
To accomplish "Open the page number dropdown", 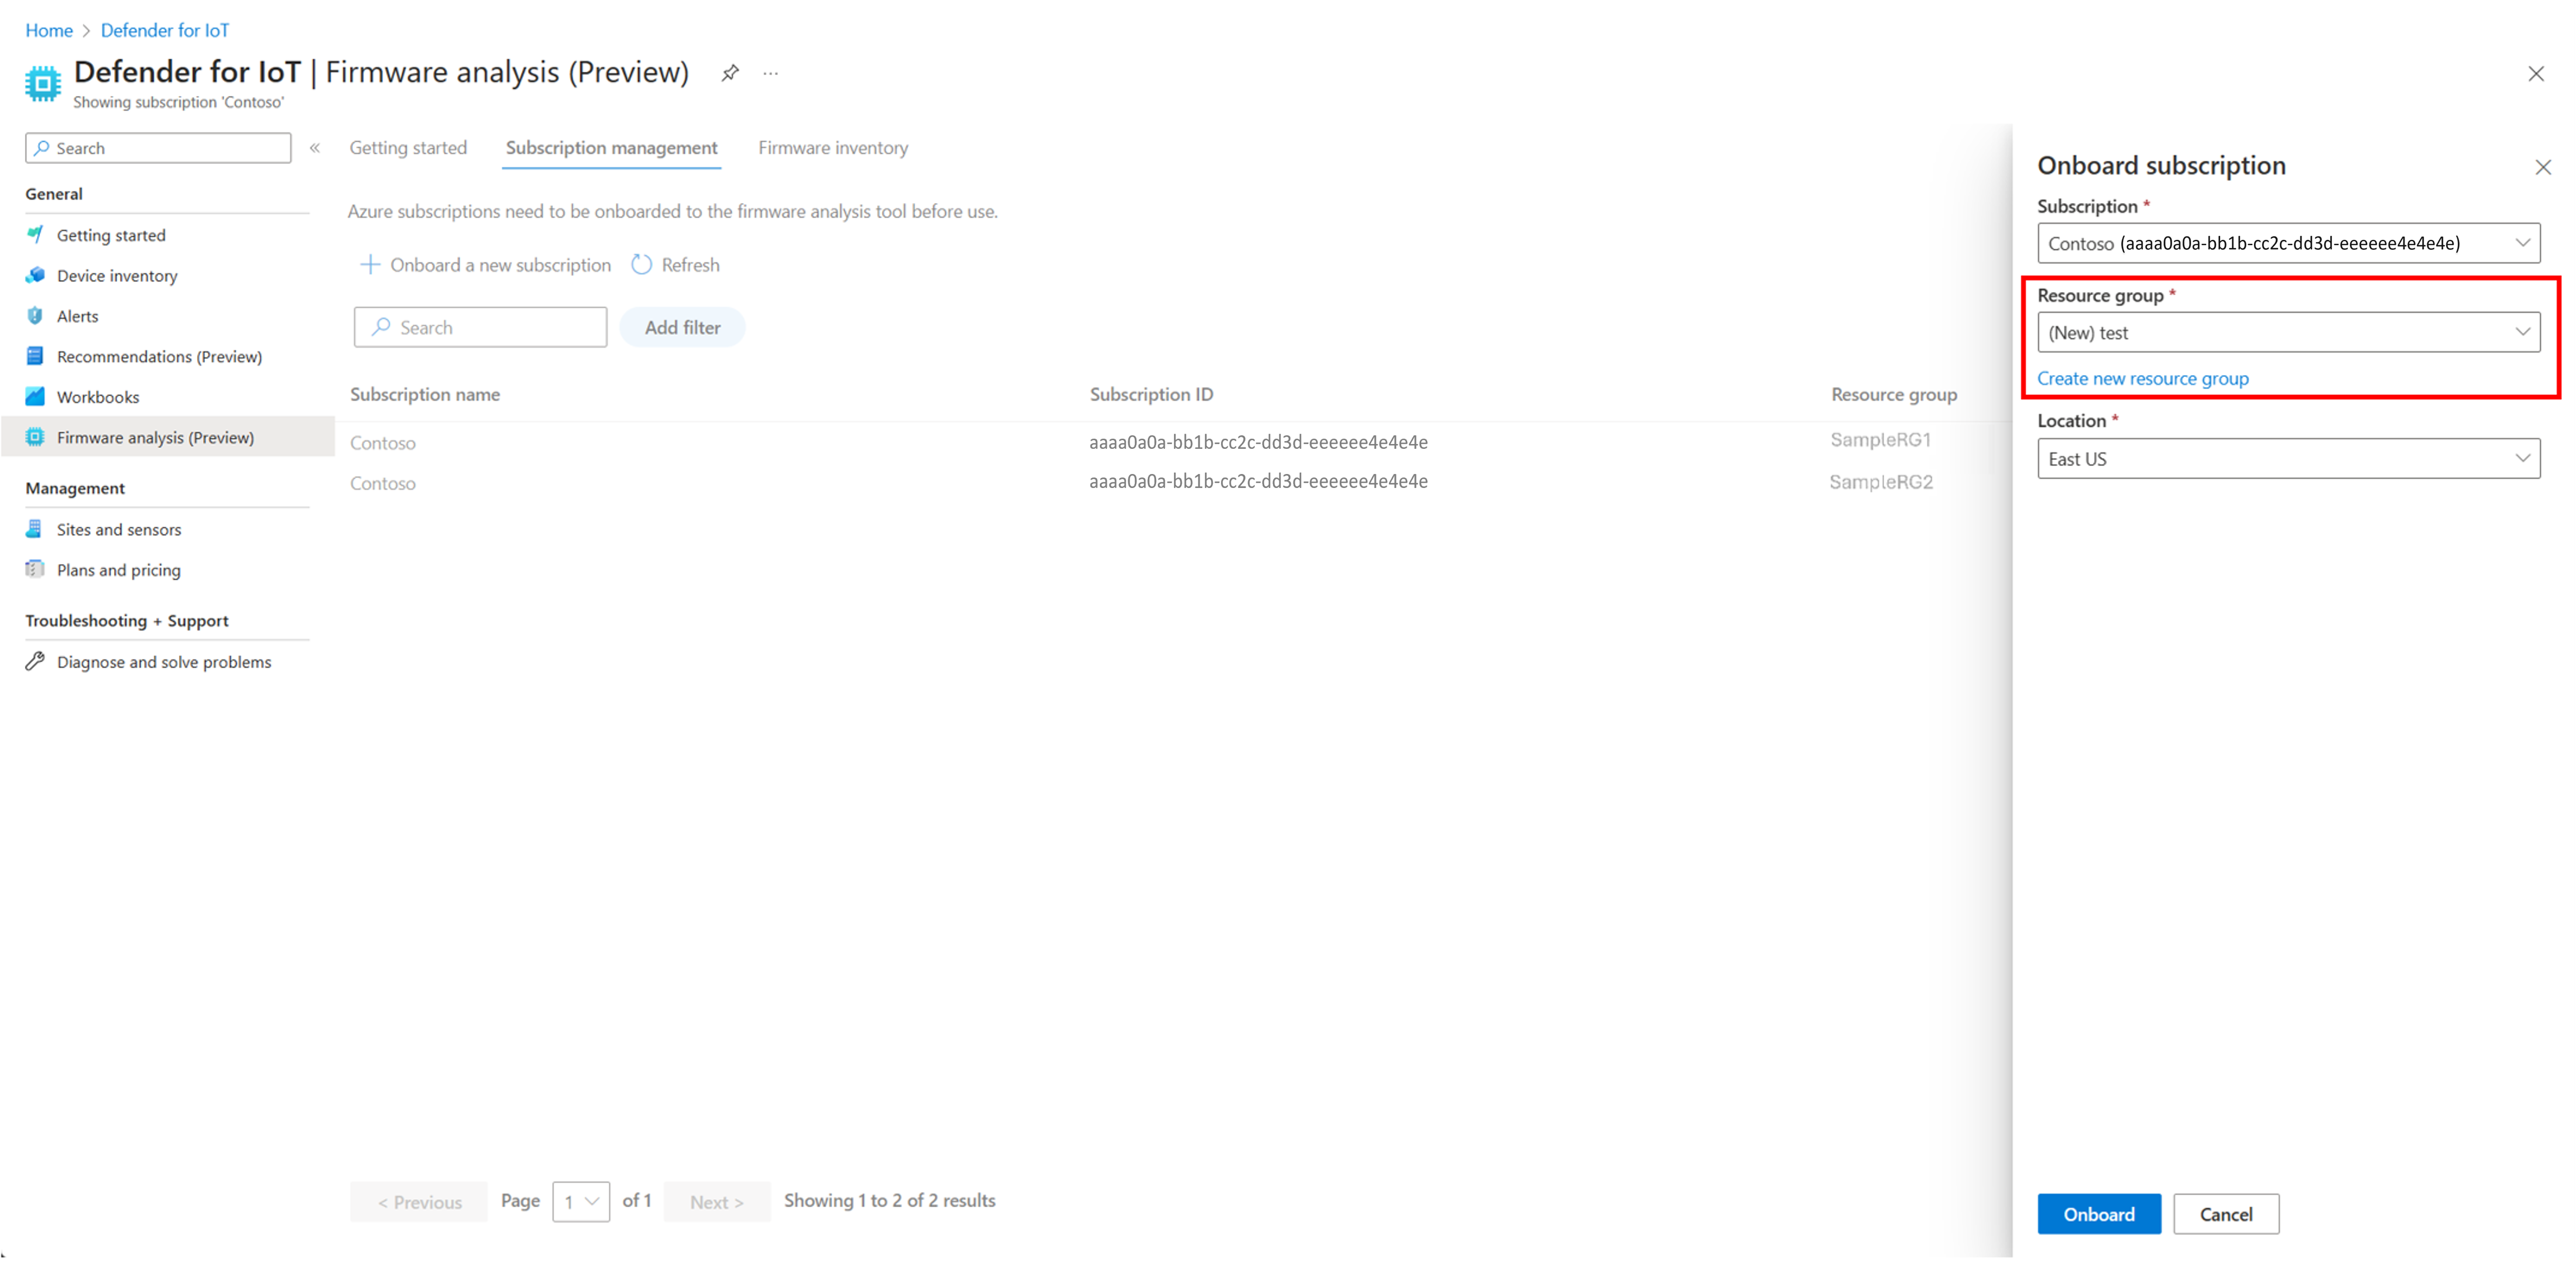I will (x=581, y=1201).
